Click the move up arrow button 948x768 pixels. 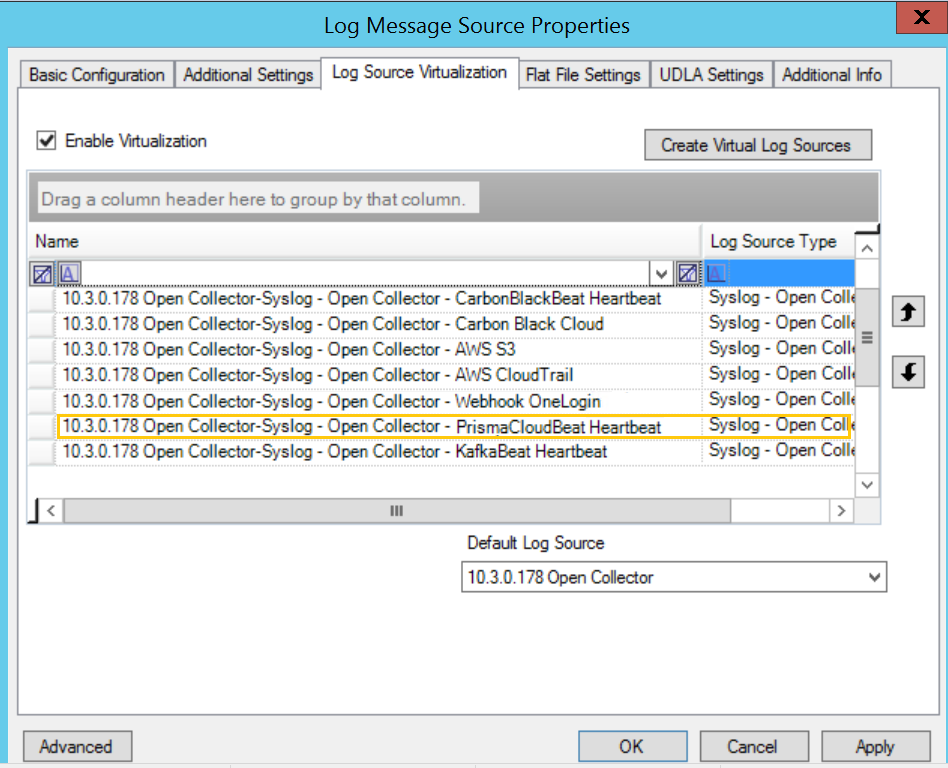907,312
